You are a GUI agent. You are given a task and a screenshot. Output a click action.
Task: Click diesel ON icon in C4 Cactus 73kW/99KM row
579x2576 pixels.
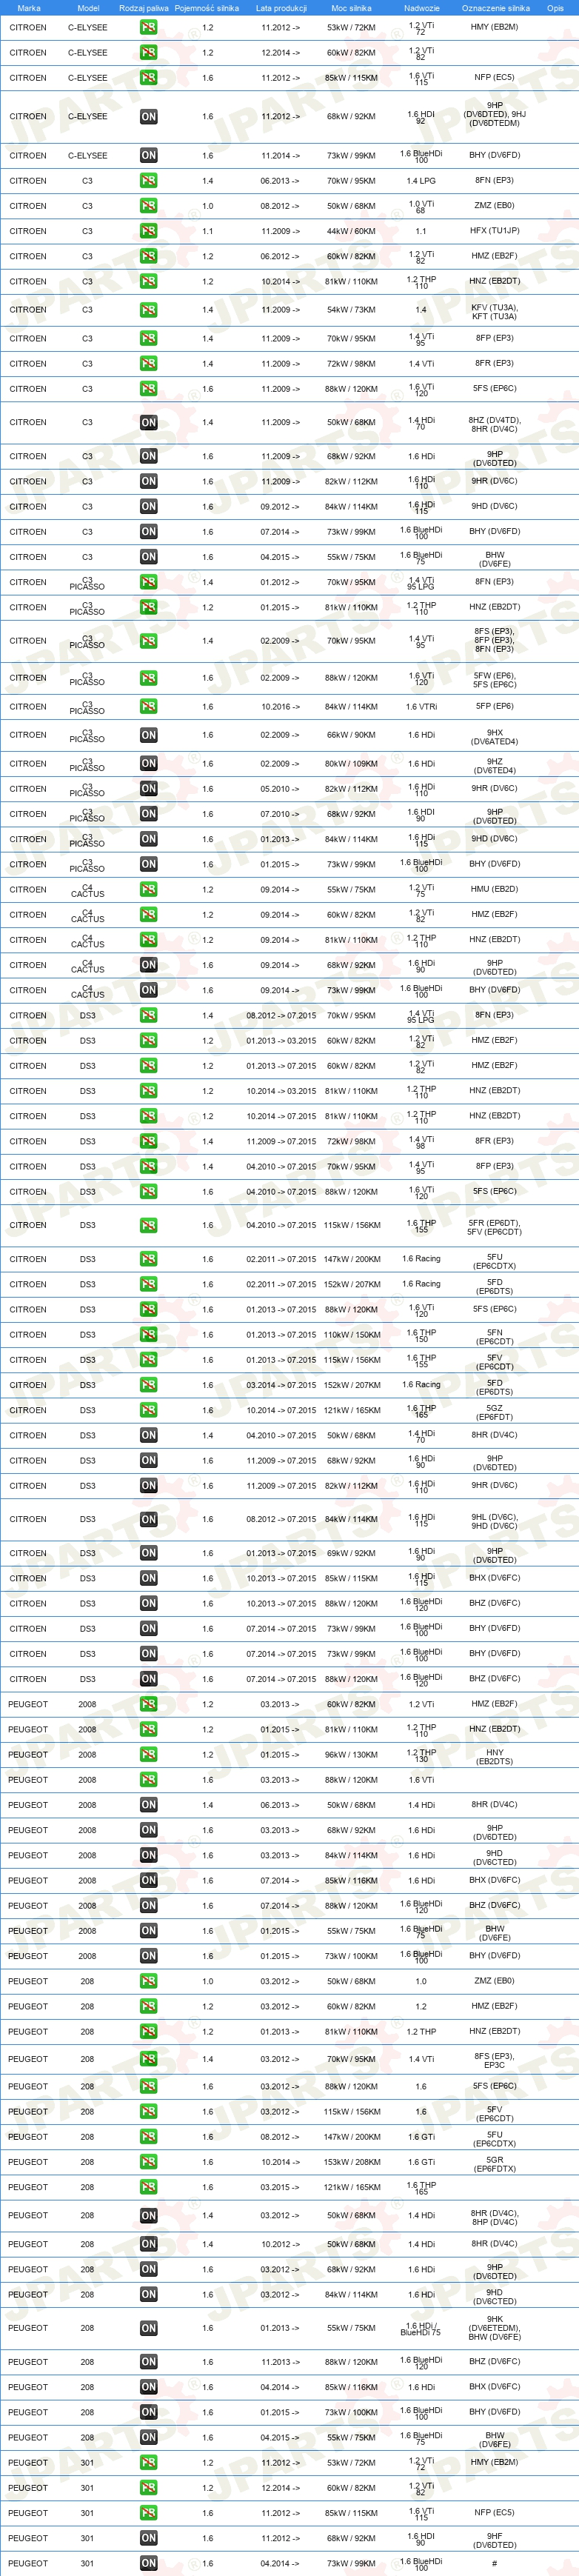pyautogui.click(x=148, y=991)
